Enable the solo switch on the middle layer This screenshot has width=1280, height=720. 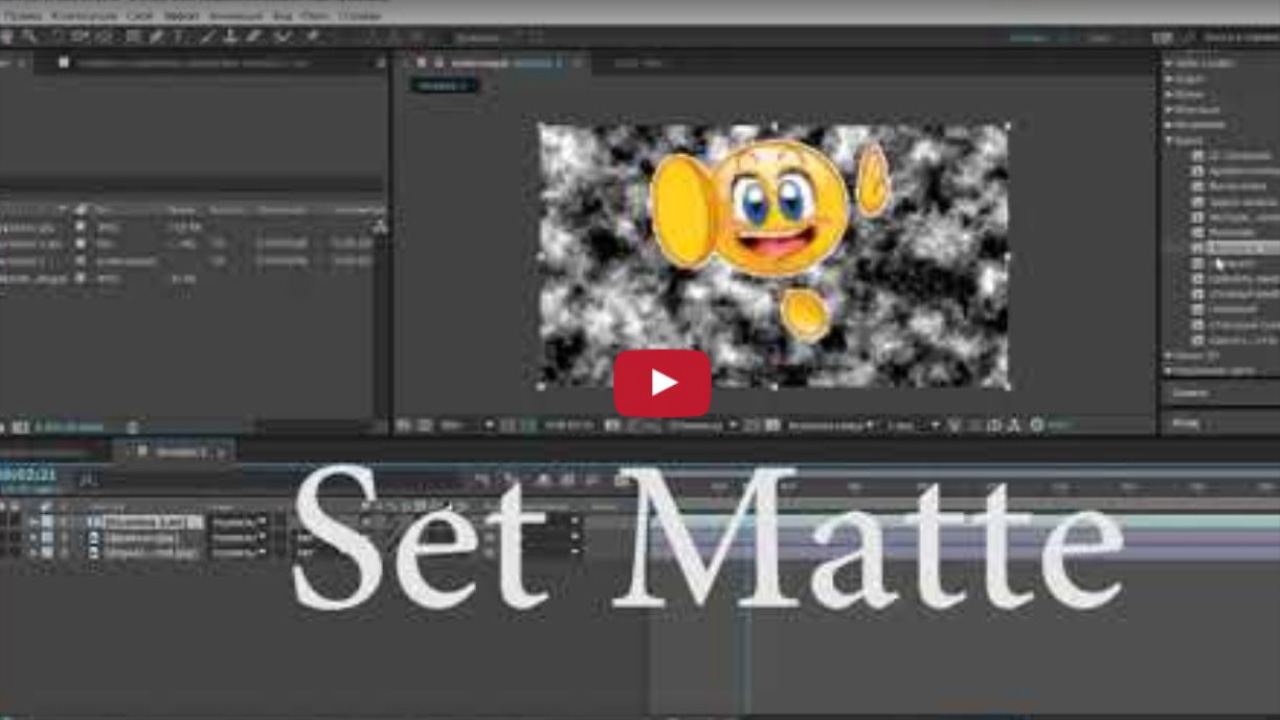(x=45, y=537)
